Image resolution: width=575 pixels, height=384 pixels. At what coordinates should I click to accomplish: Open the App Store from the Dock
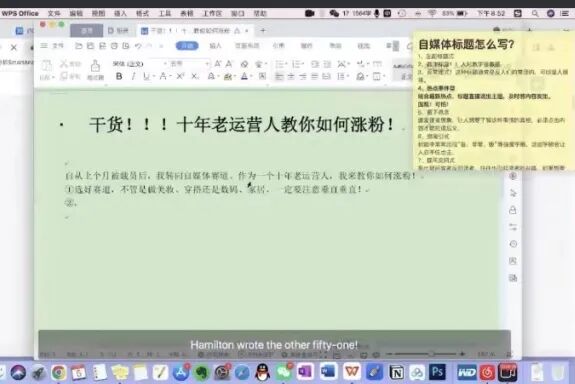click(x=181, y=373)
